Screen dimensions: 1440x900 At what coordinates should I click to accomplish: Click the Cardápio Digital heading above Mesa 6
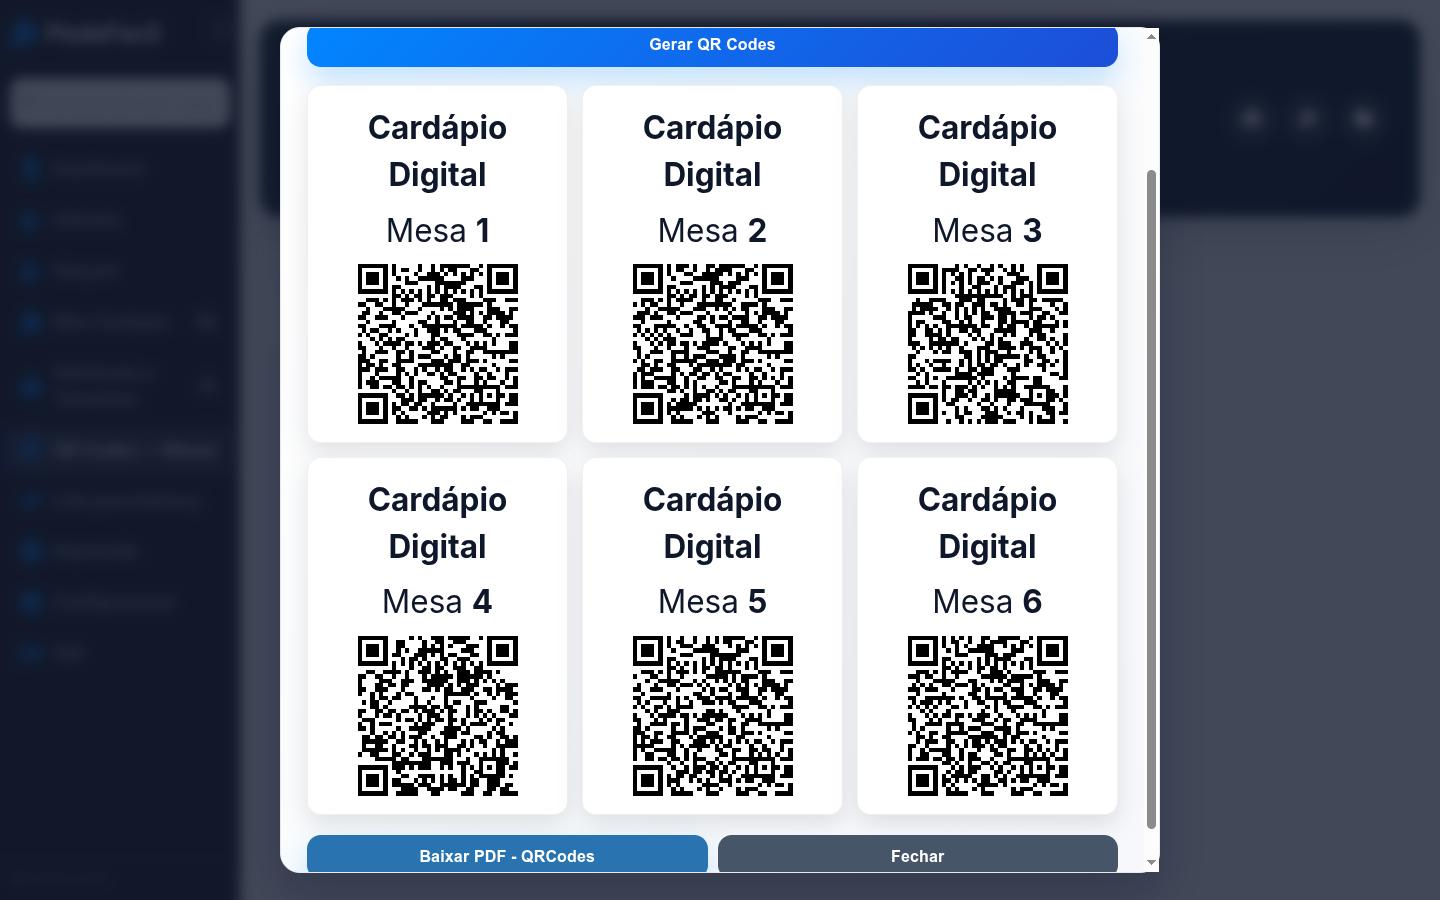(987, 523)
